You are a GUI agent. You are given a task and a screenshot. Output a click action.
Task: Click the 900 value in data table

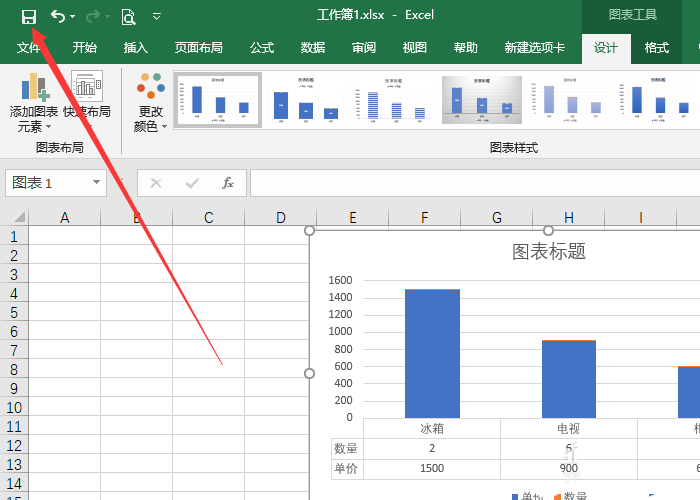point(568,468)
